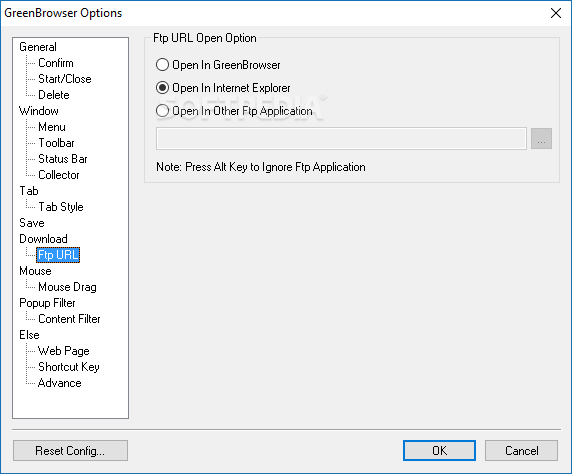This screenshot has width=572, height=474.
Task: Select the Mouse Drag tree item
Action: pyautogui.click(x=67, y=287)
